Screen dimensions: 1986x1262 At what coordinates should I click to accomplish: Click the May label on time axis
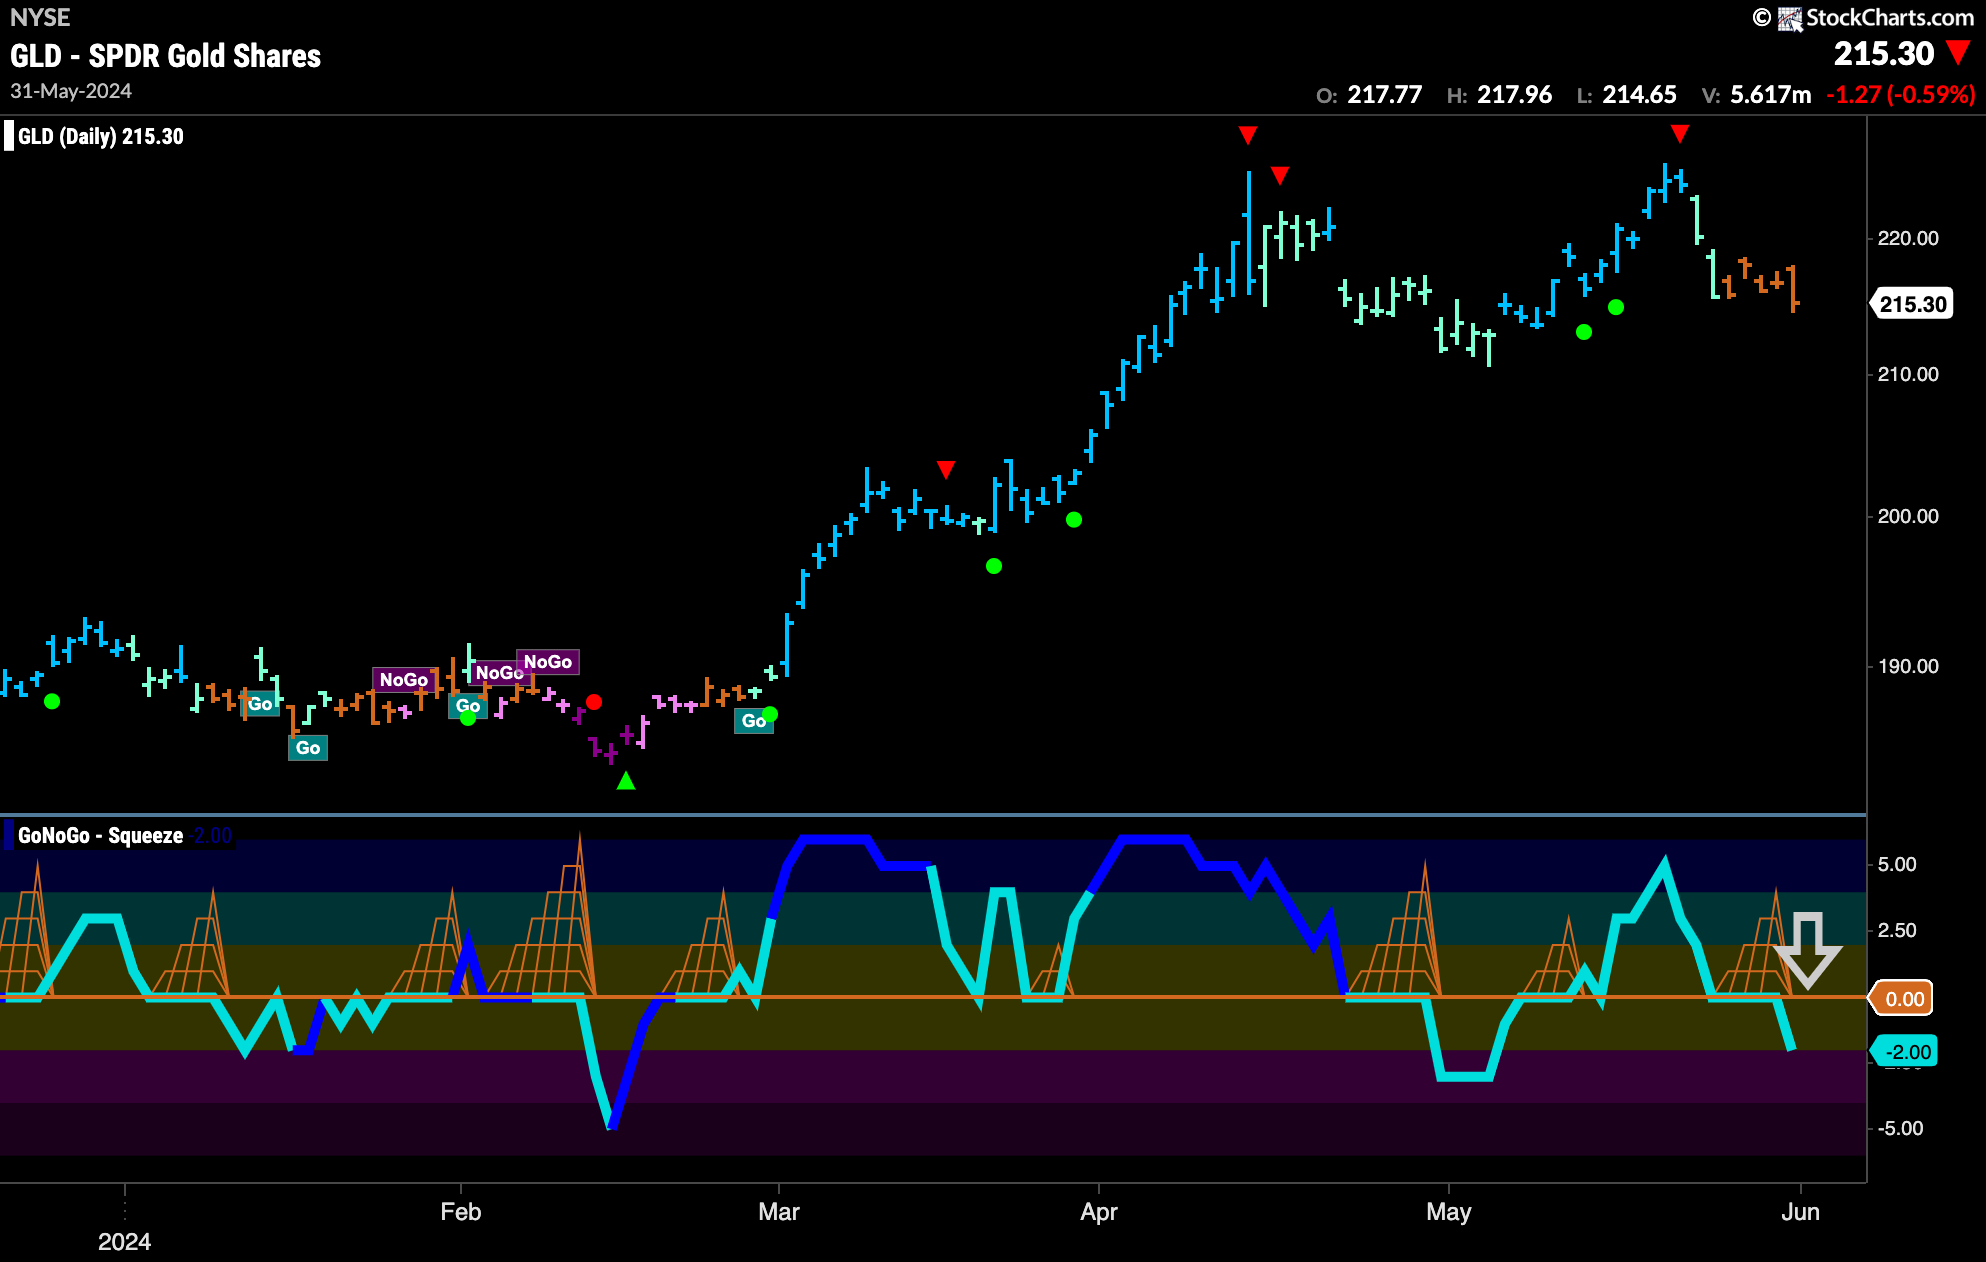click(x=1449, y=1212)
